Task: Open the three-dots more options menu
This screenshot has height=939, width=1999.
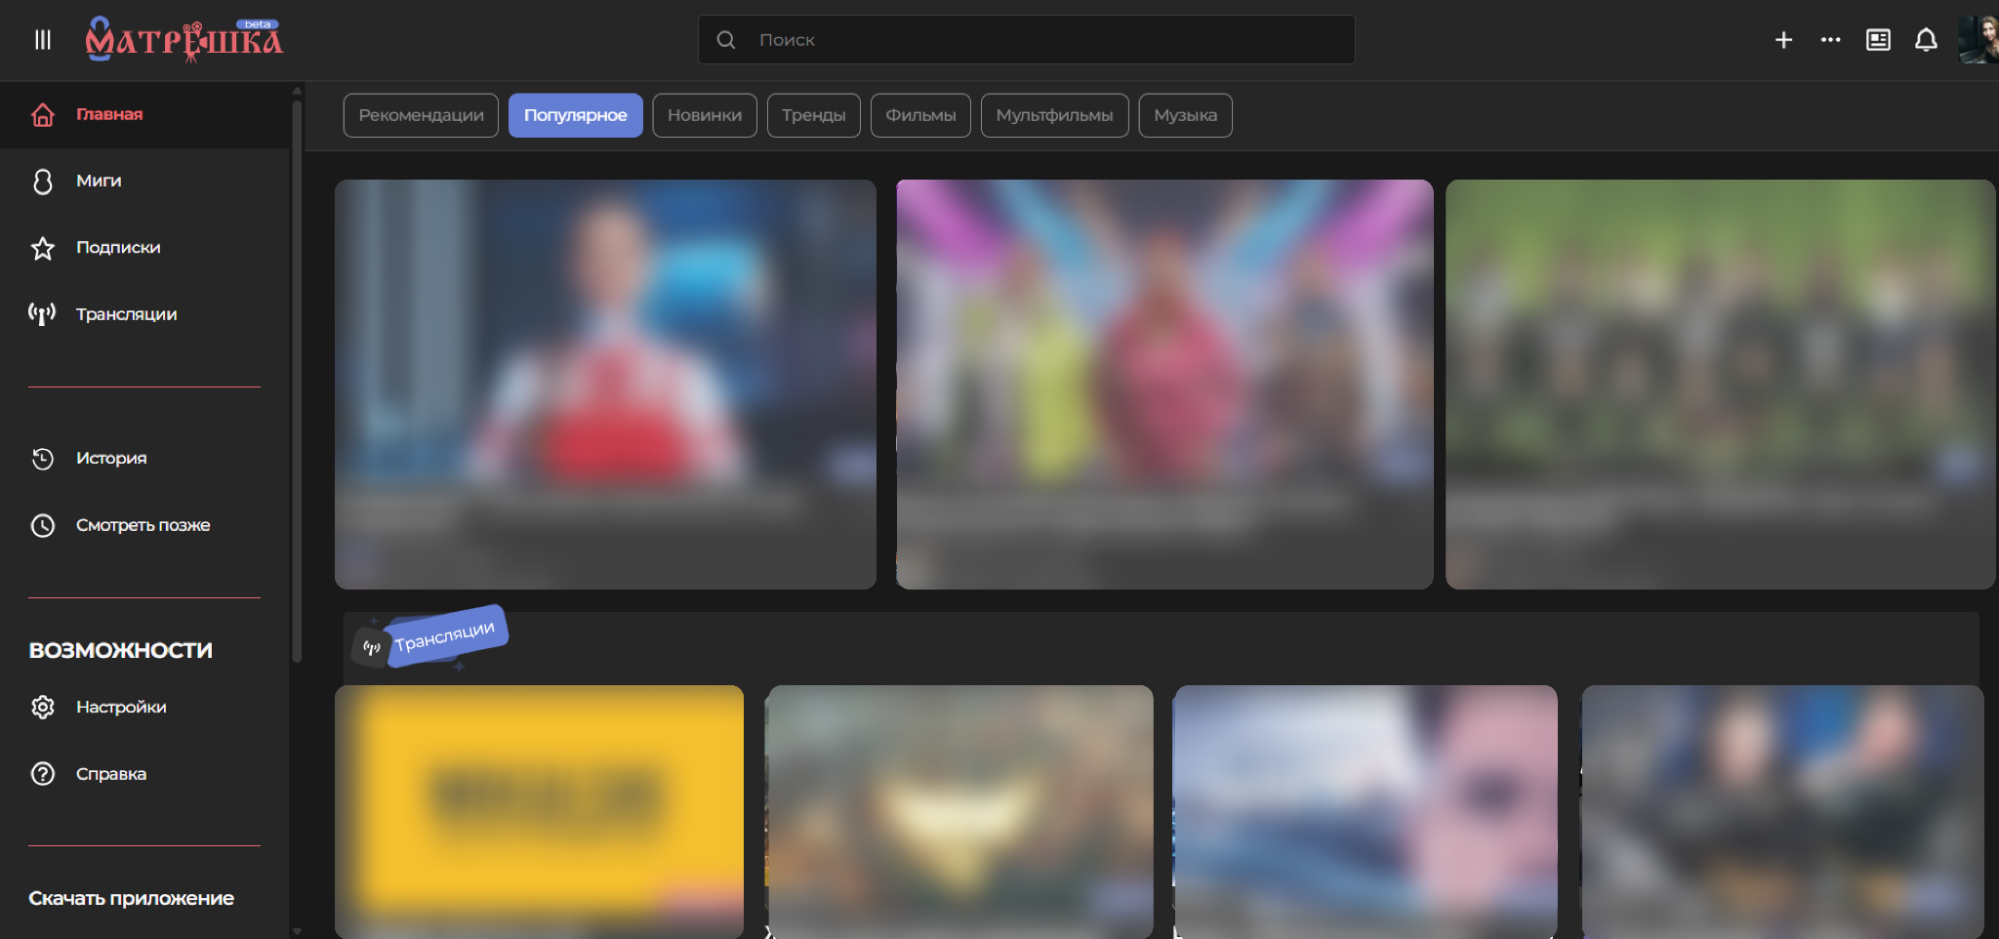Action: [1830, 40]
